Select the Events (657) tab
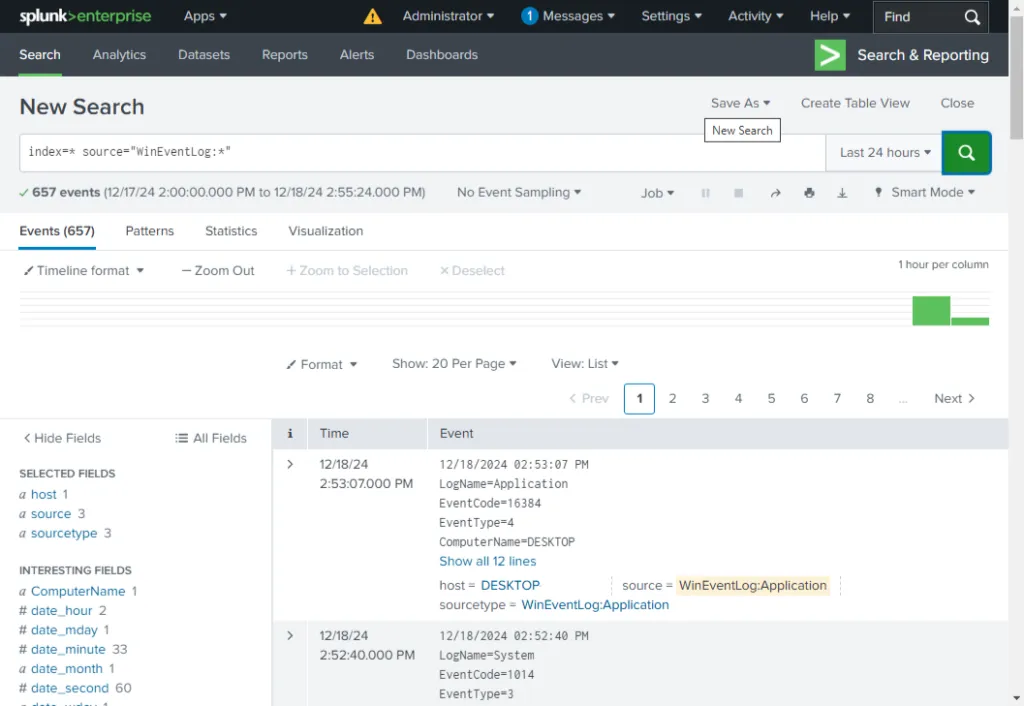Image resolution: width=1024 pixels, height=706 pixels. pyautogui.click(x=57, y=231)
